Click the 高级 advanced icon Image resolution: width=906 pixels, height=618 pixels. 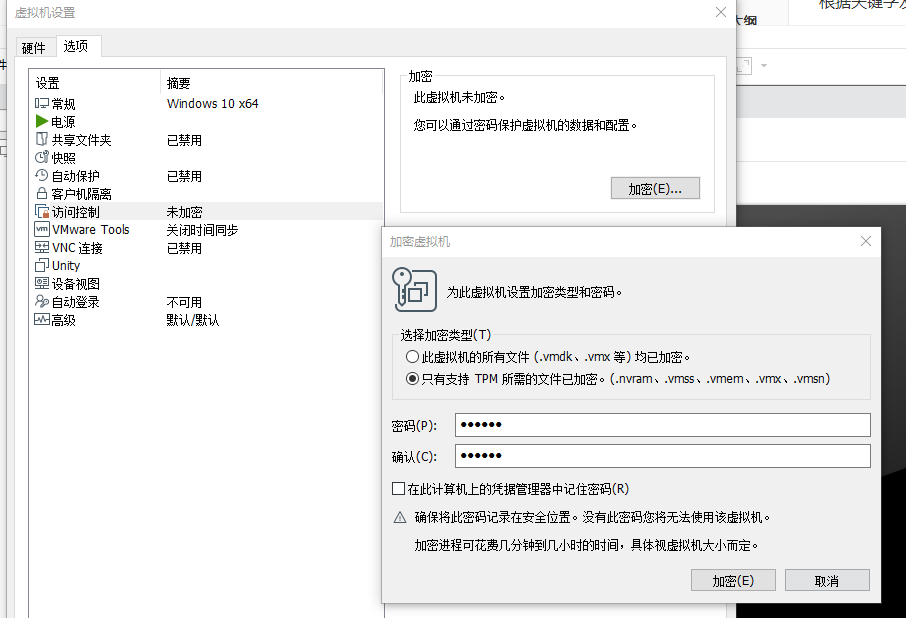42,319
